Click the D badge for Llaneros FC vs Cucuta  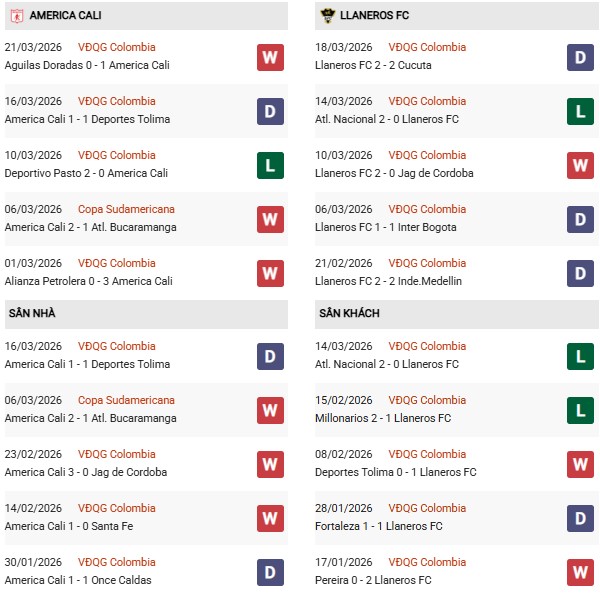pyautogui.click(x=581, y=57)
